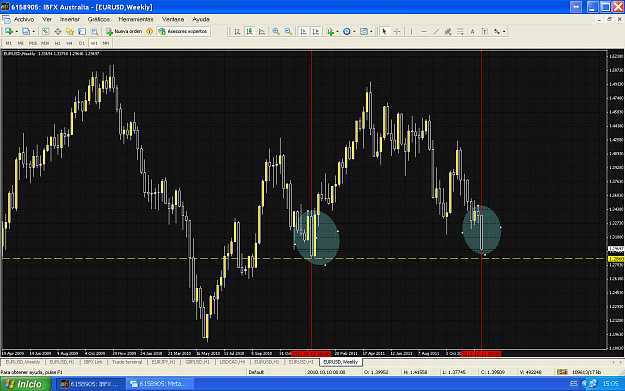The image size is (625, 391).
Task: Select the equidistant channel tool
Action: (448, 31)
